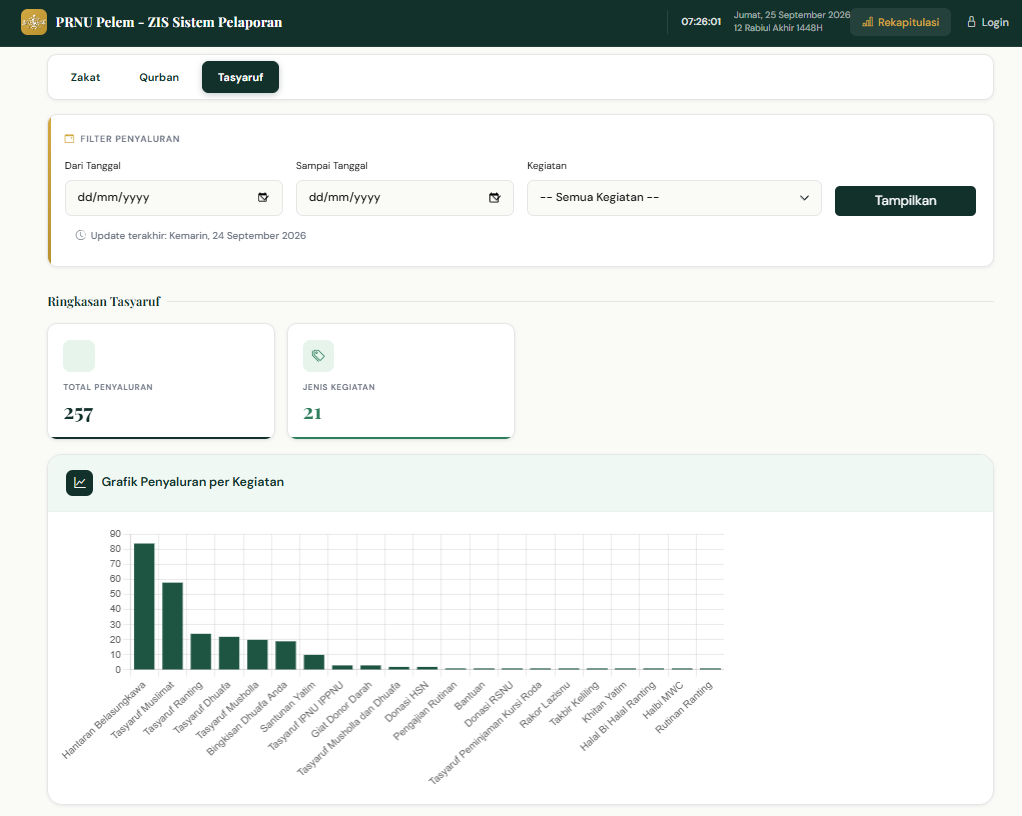
Task: Click the date Jumat, 25 September 2026
Action: tap(792, 14)
